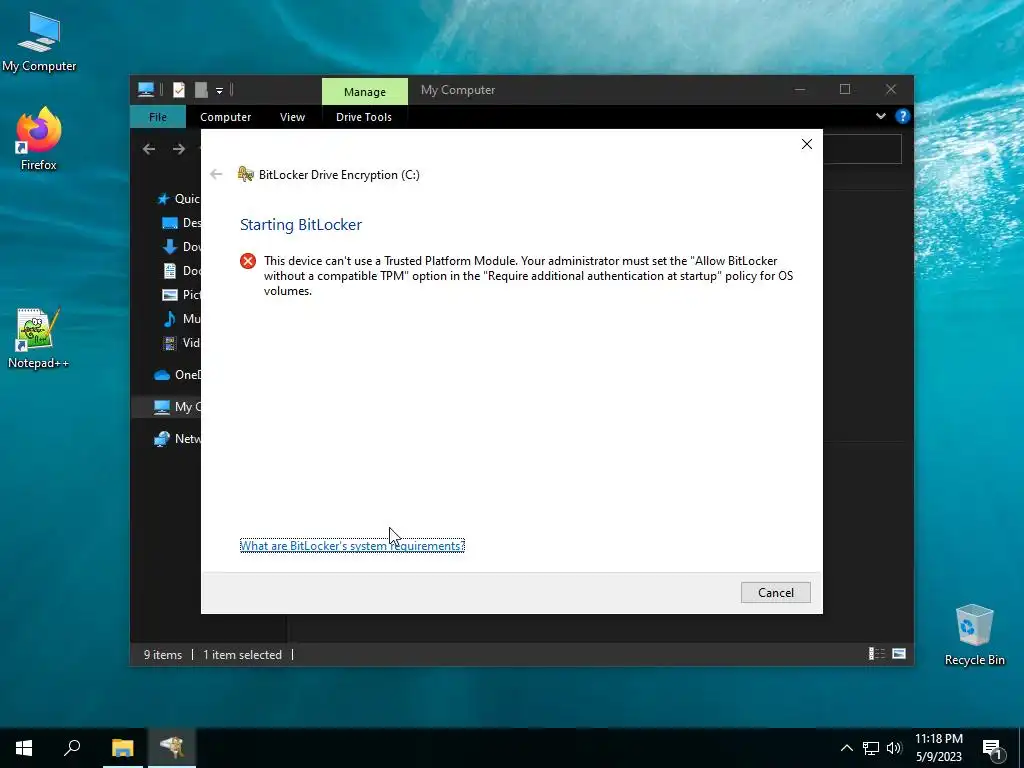Viewport: 1024px width, 768px height.
Task: Switch to details view icon in status bar
Action: pyautogui.click(x=876, y=654)
